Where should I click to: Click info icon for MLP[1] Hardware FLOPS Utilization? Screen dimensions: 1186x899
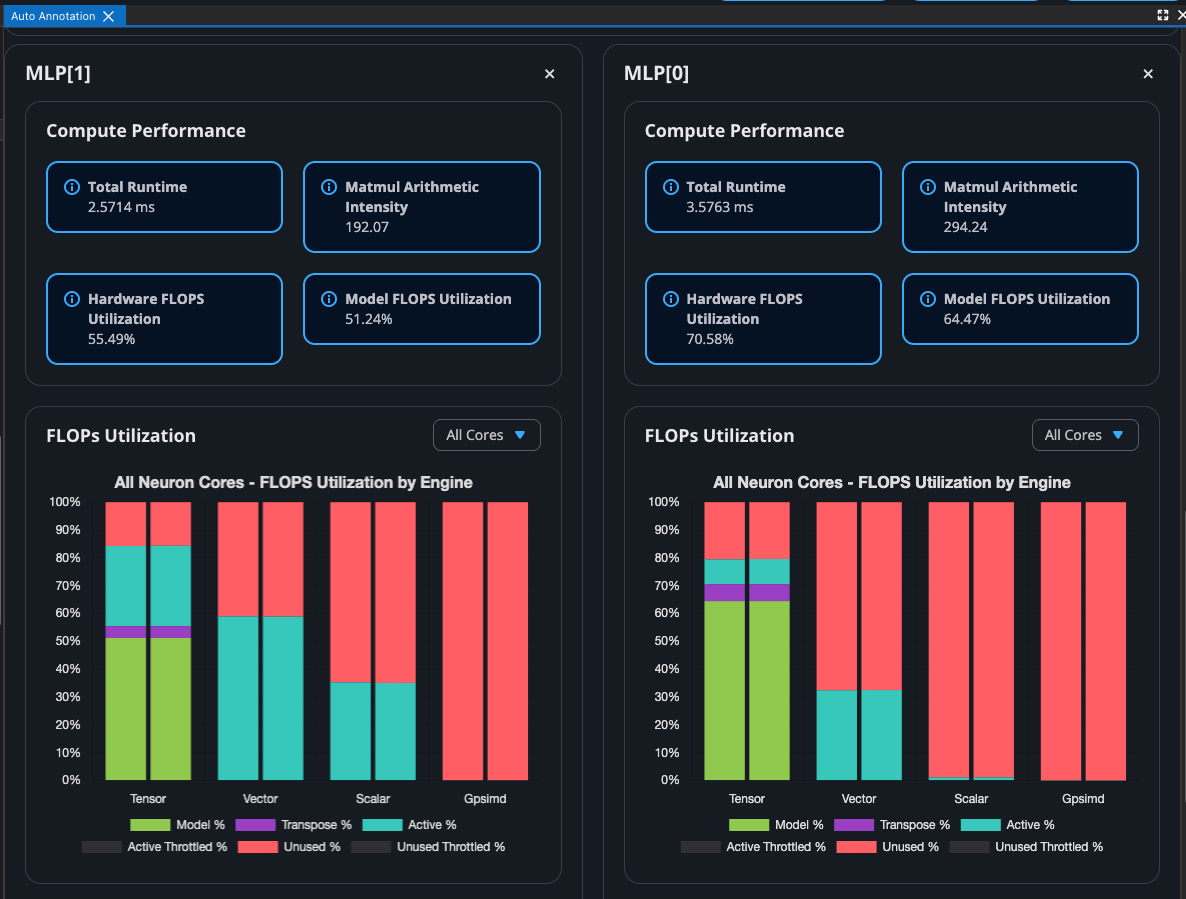72,299
